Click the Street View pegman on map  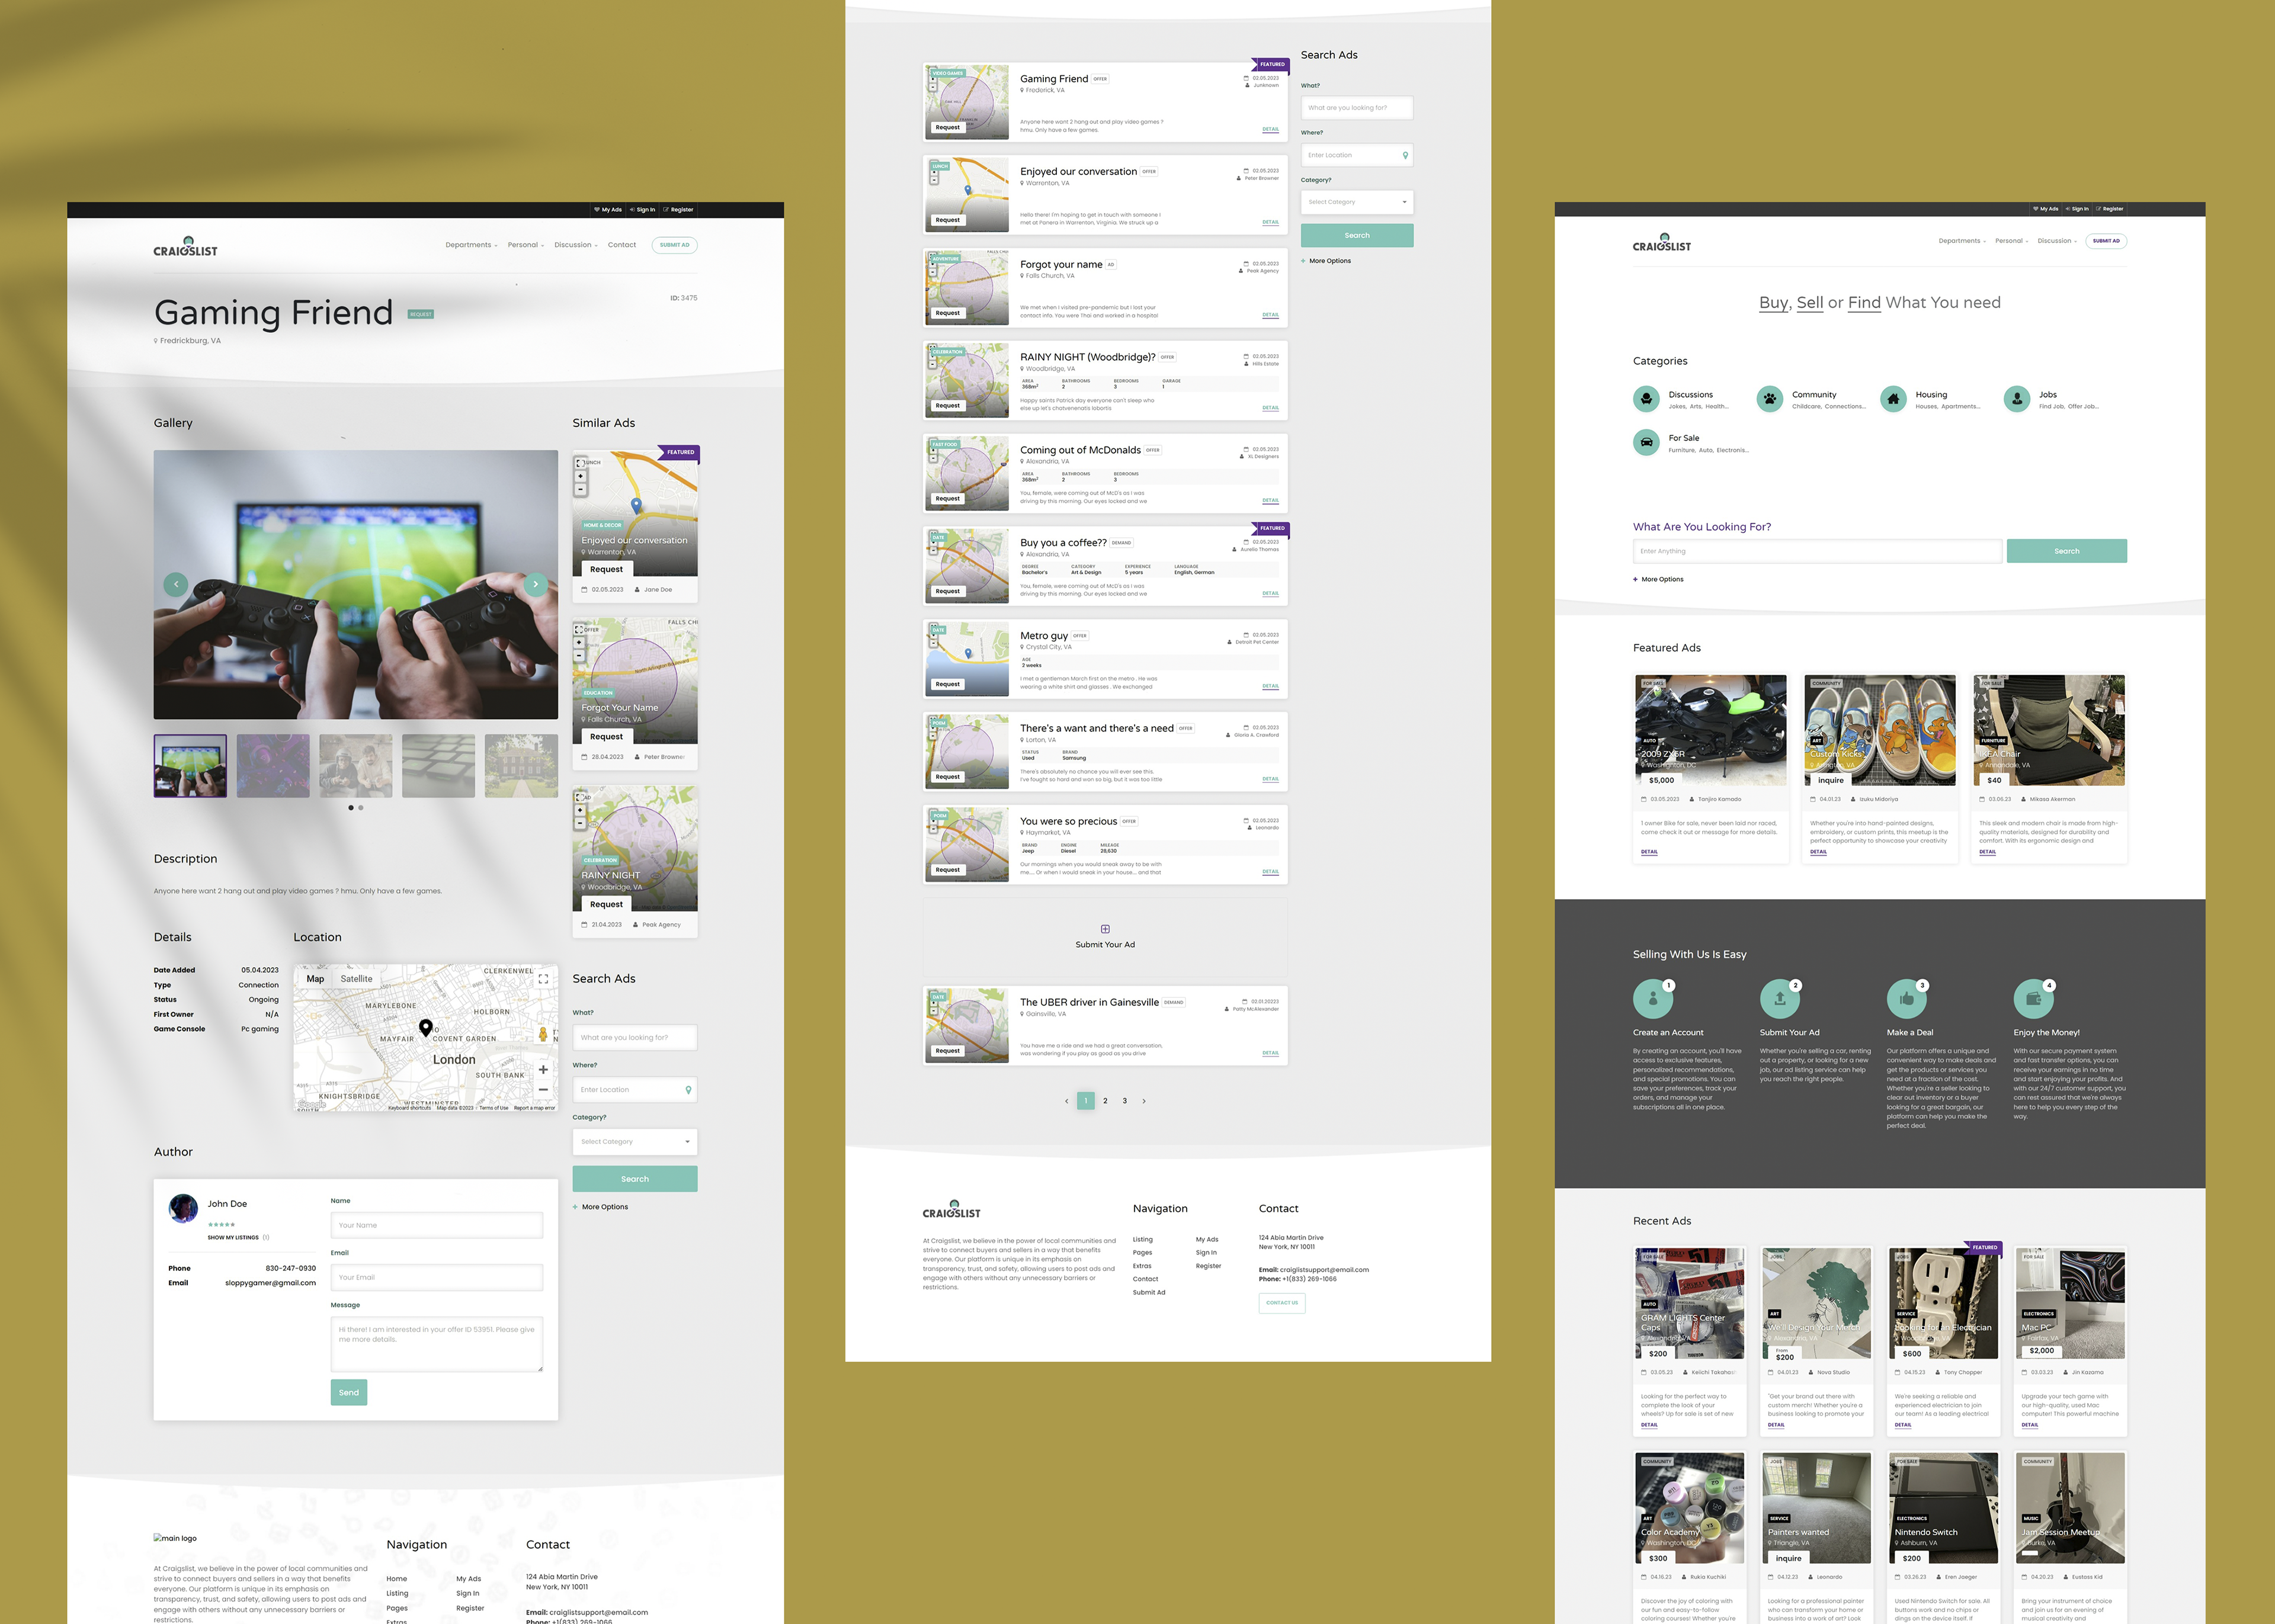[x=543, y=1034]
